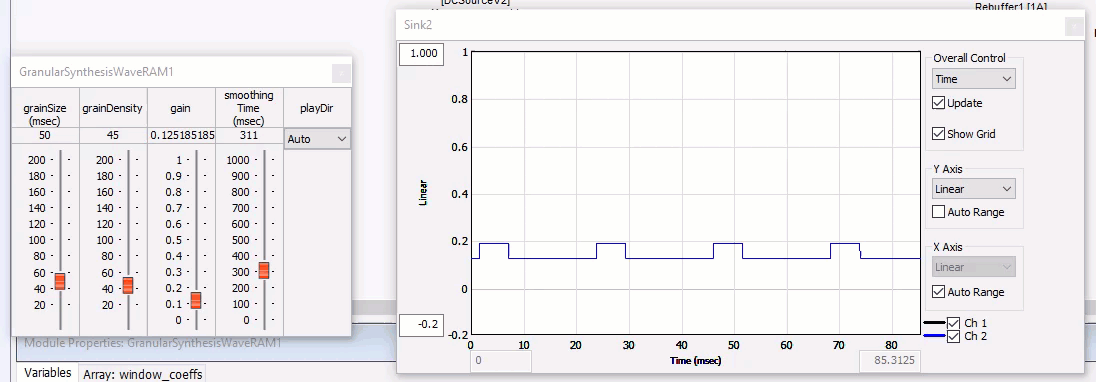Switch to the Variables tab
1096x382 pixels.
pos(48,373)
